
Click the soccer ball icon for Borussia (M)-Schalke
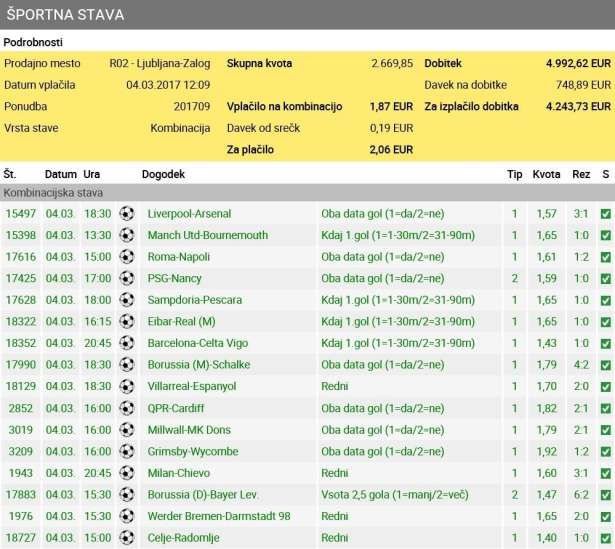(127, 364)
